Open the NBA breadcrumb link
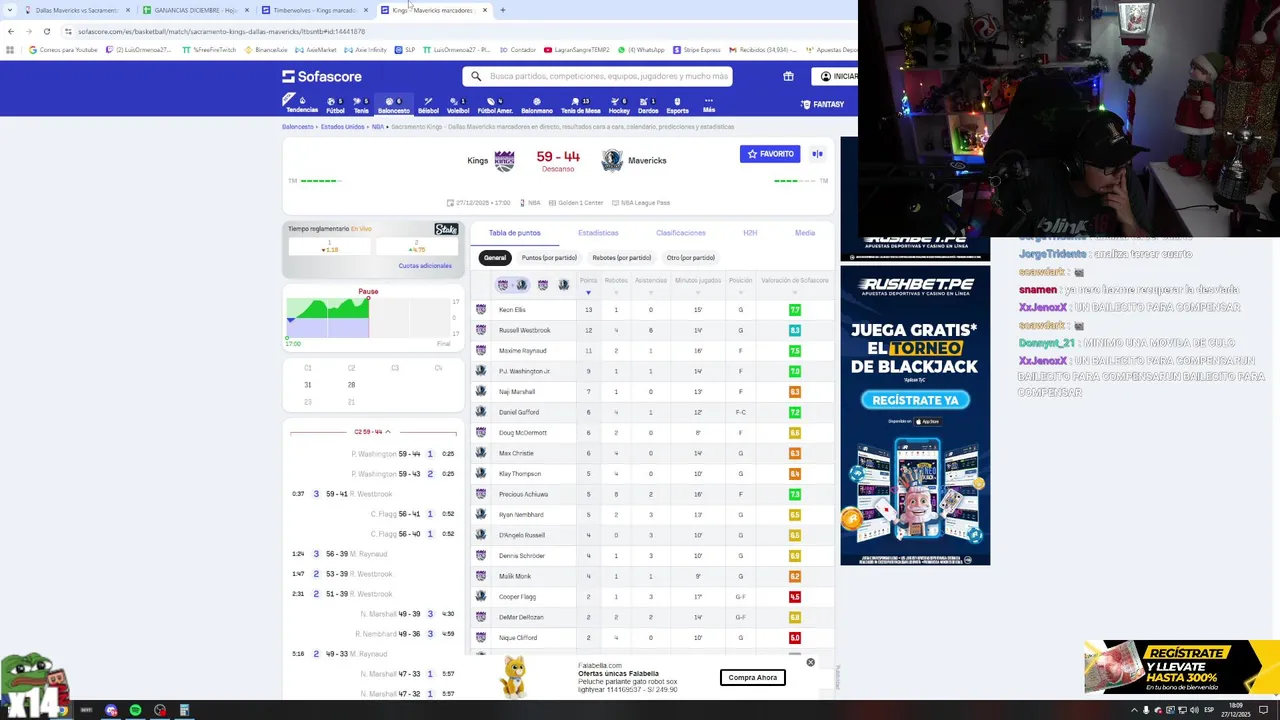 click(378, 127)
